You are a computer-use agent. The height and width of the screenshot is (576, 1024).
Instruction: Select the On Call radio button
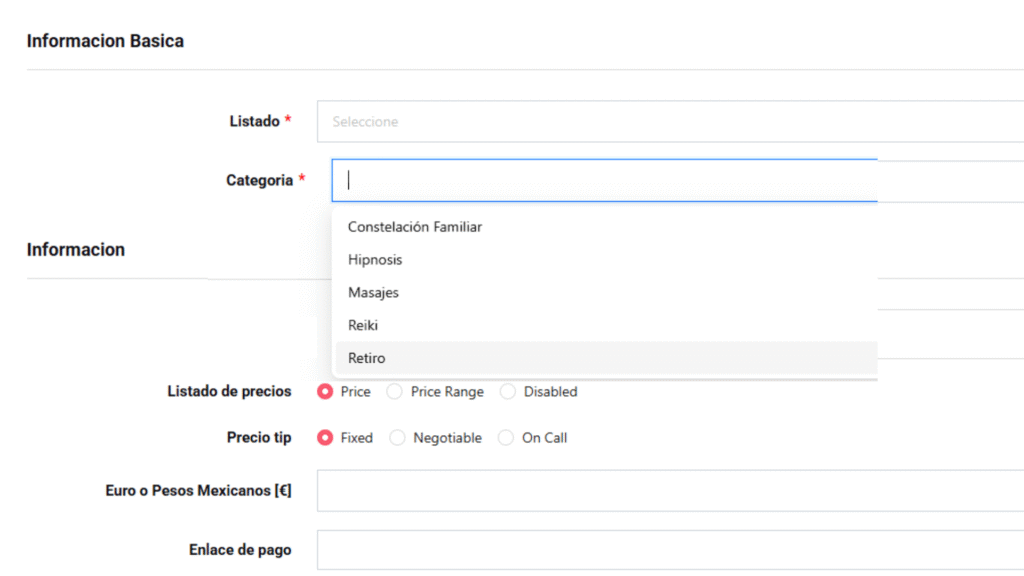(x=506, y=438)
